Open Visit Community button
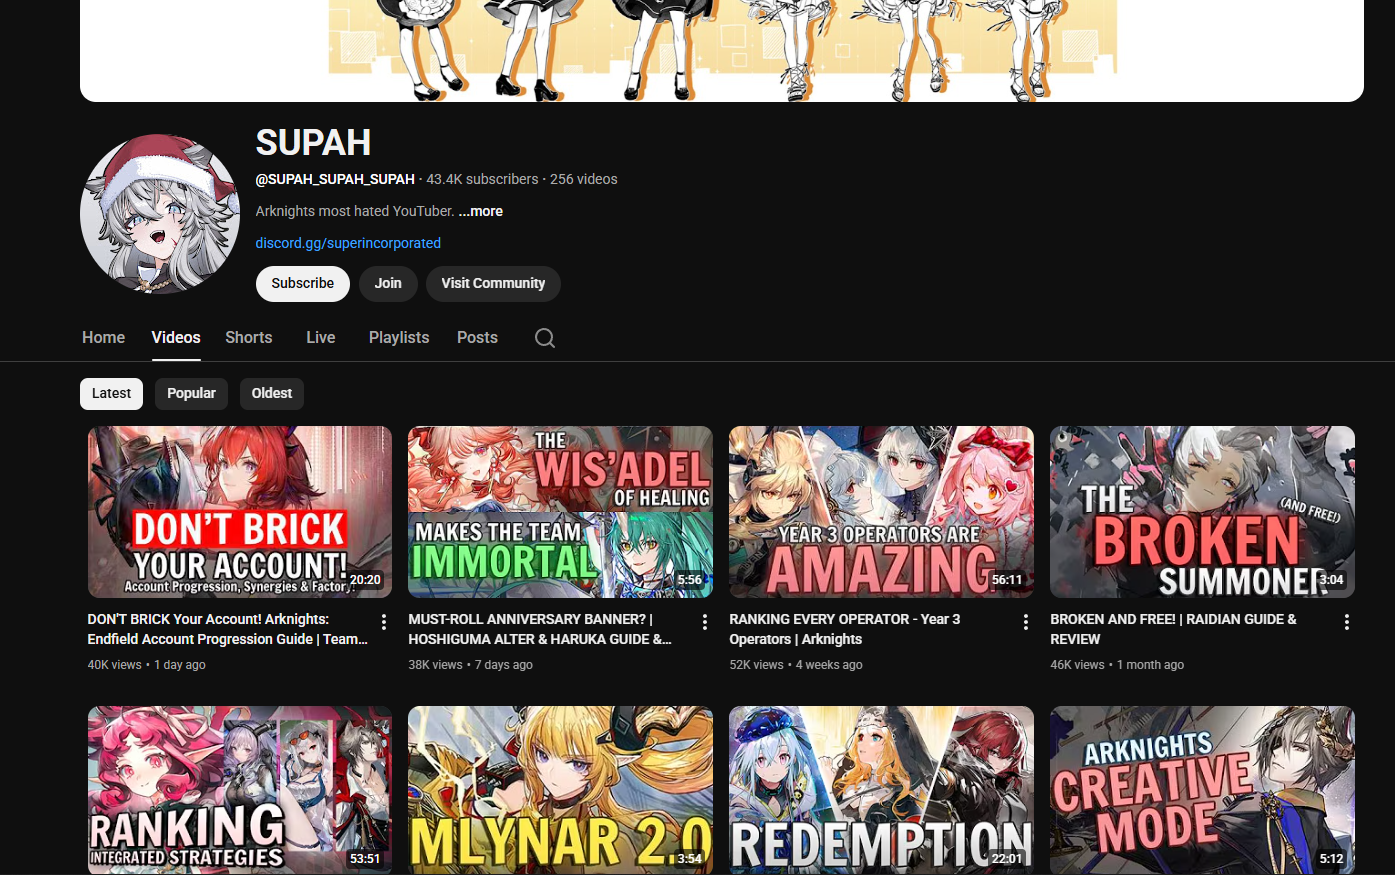The width and height of the screenshot is (1395, 875). pos(493,284)
